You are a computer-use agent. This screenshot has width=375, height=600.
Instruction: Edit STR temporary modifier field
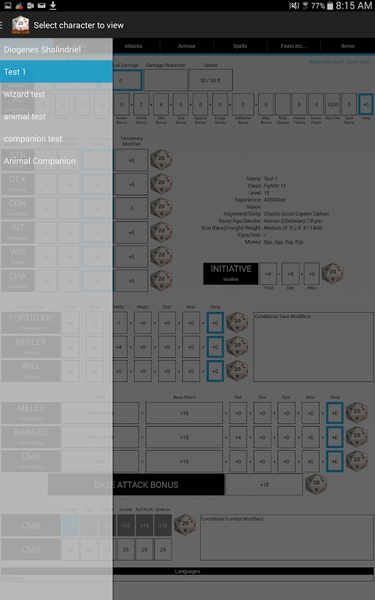click(x=131, y=160)
